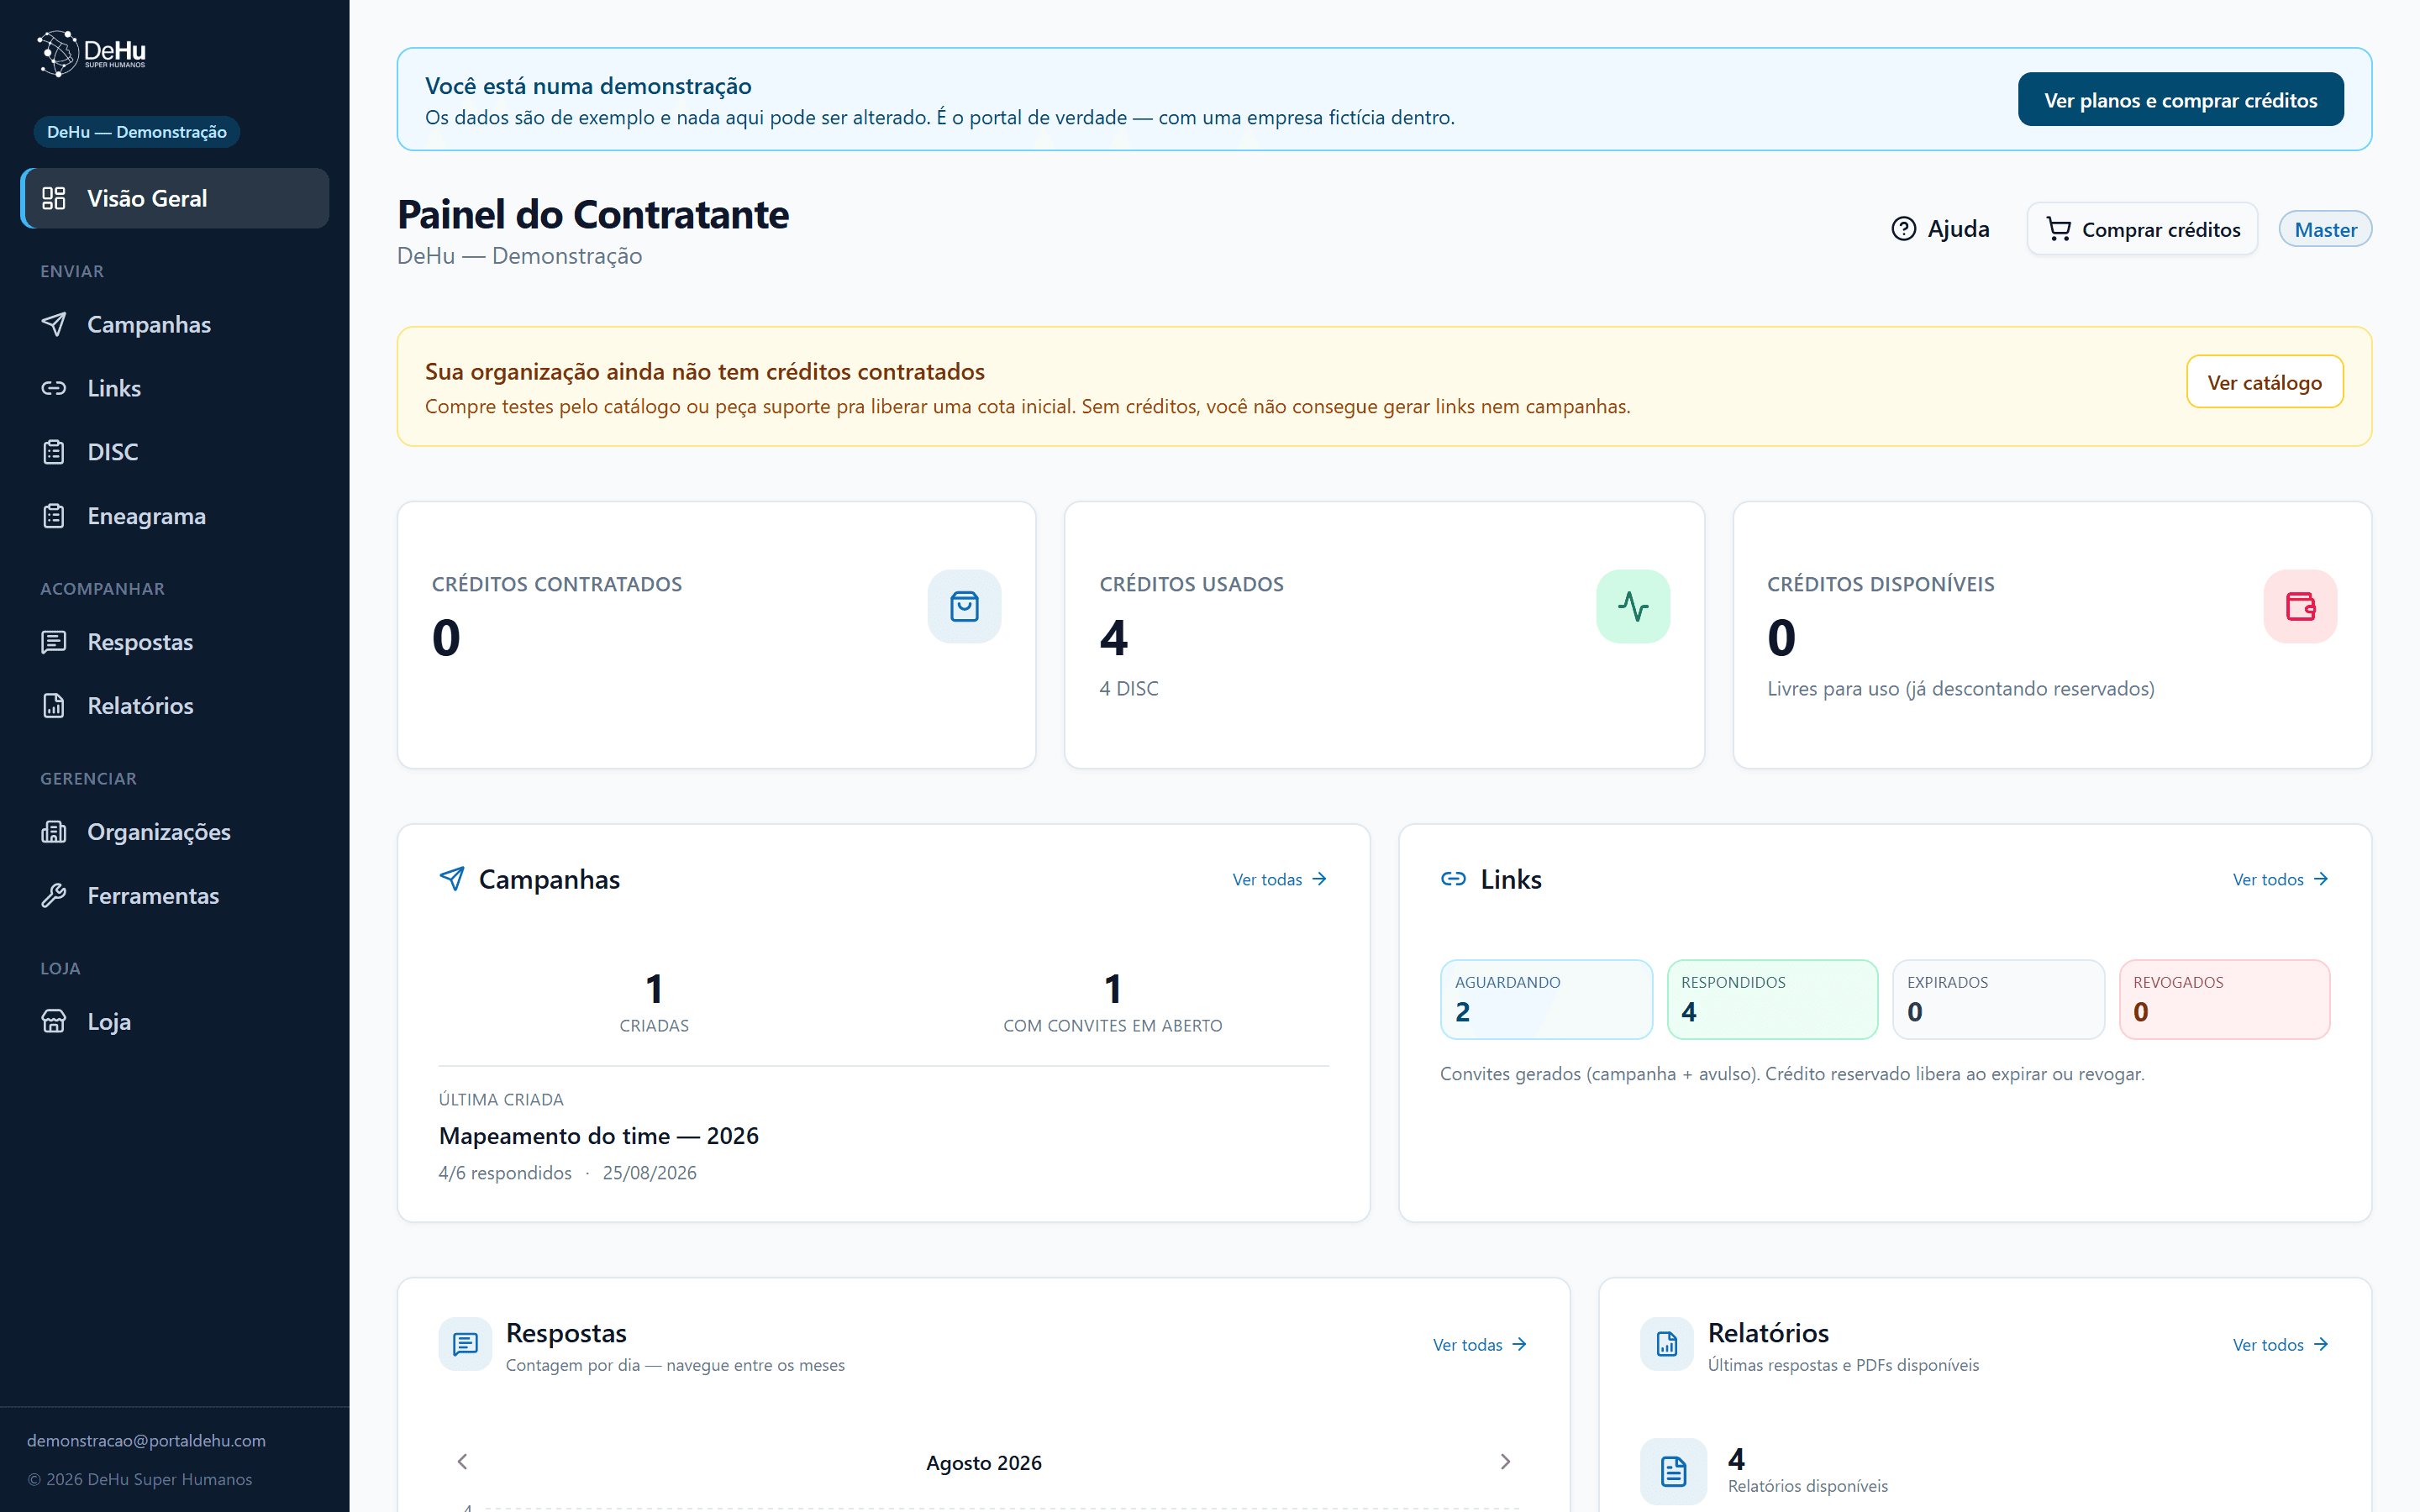Select the Respondidos status box
Viewport: 2420px width, 1512px height.
(x=1772, y=999)
